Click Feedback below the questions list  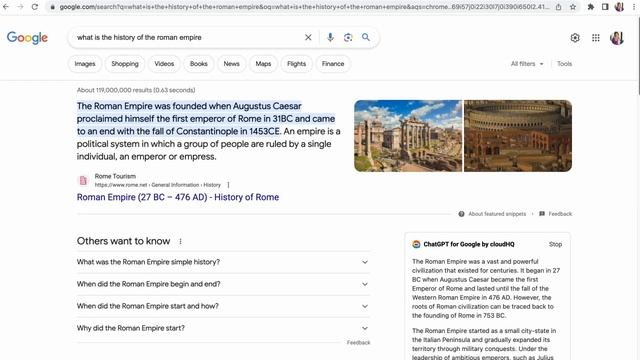(x=358, y=343)
